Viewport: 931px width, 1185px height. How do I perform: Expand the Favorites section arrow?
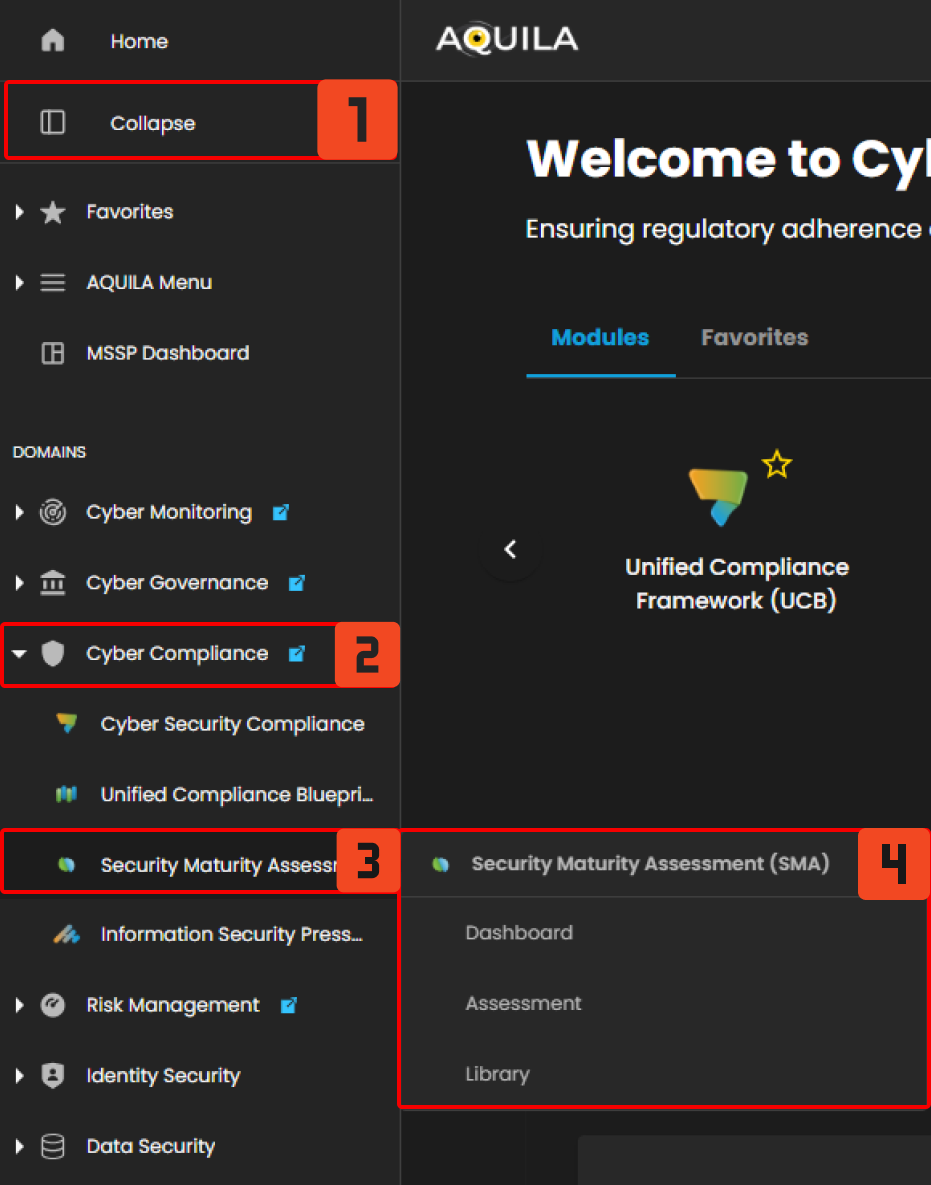19,212
